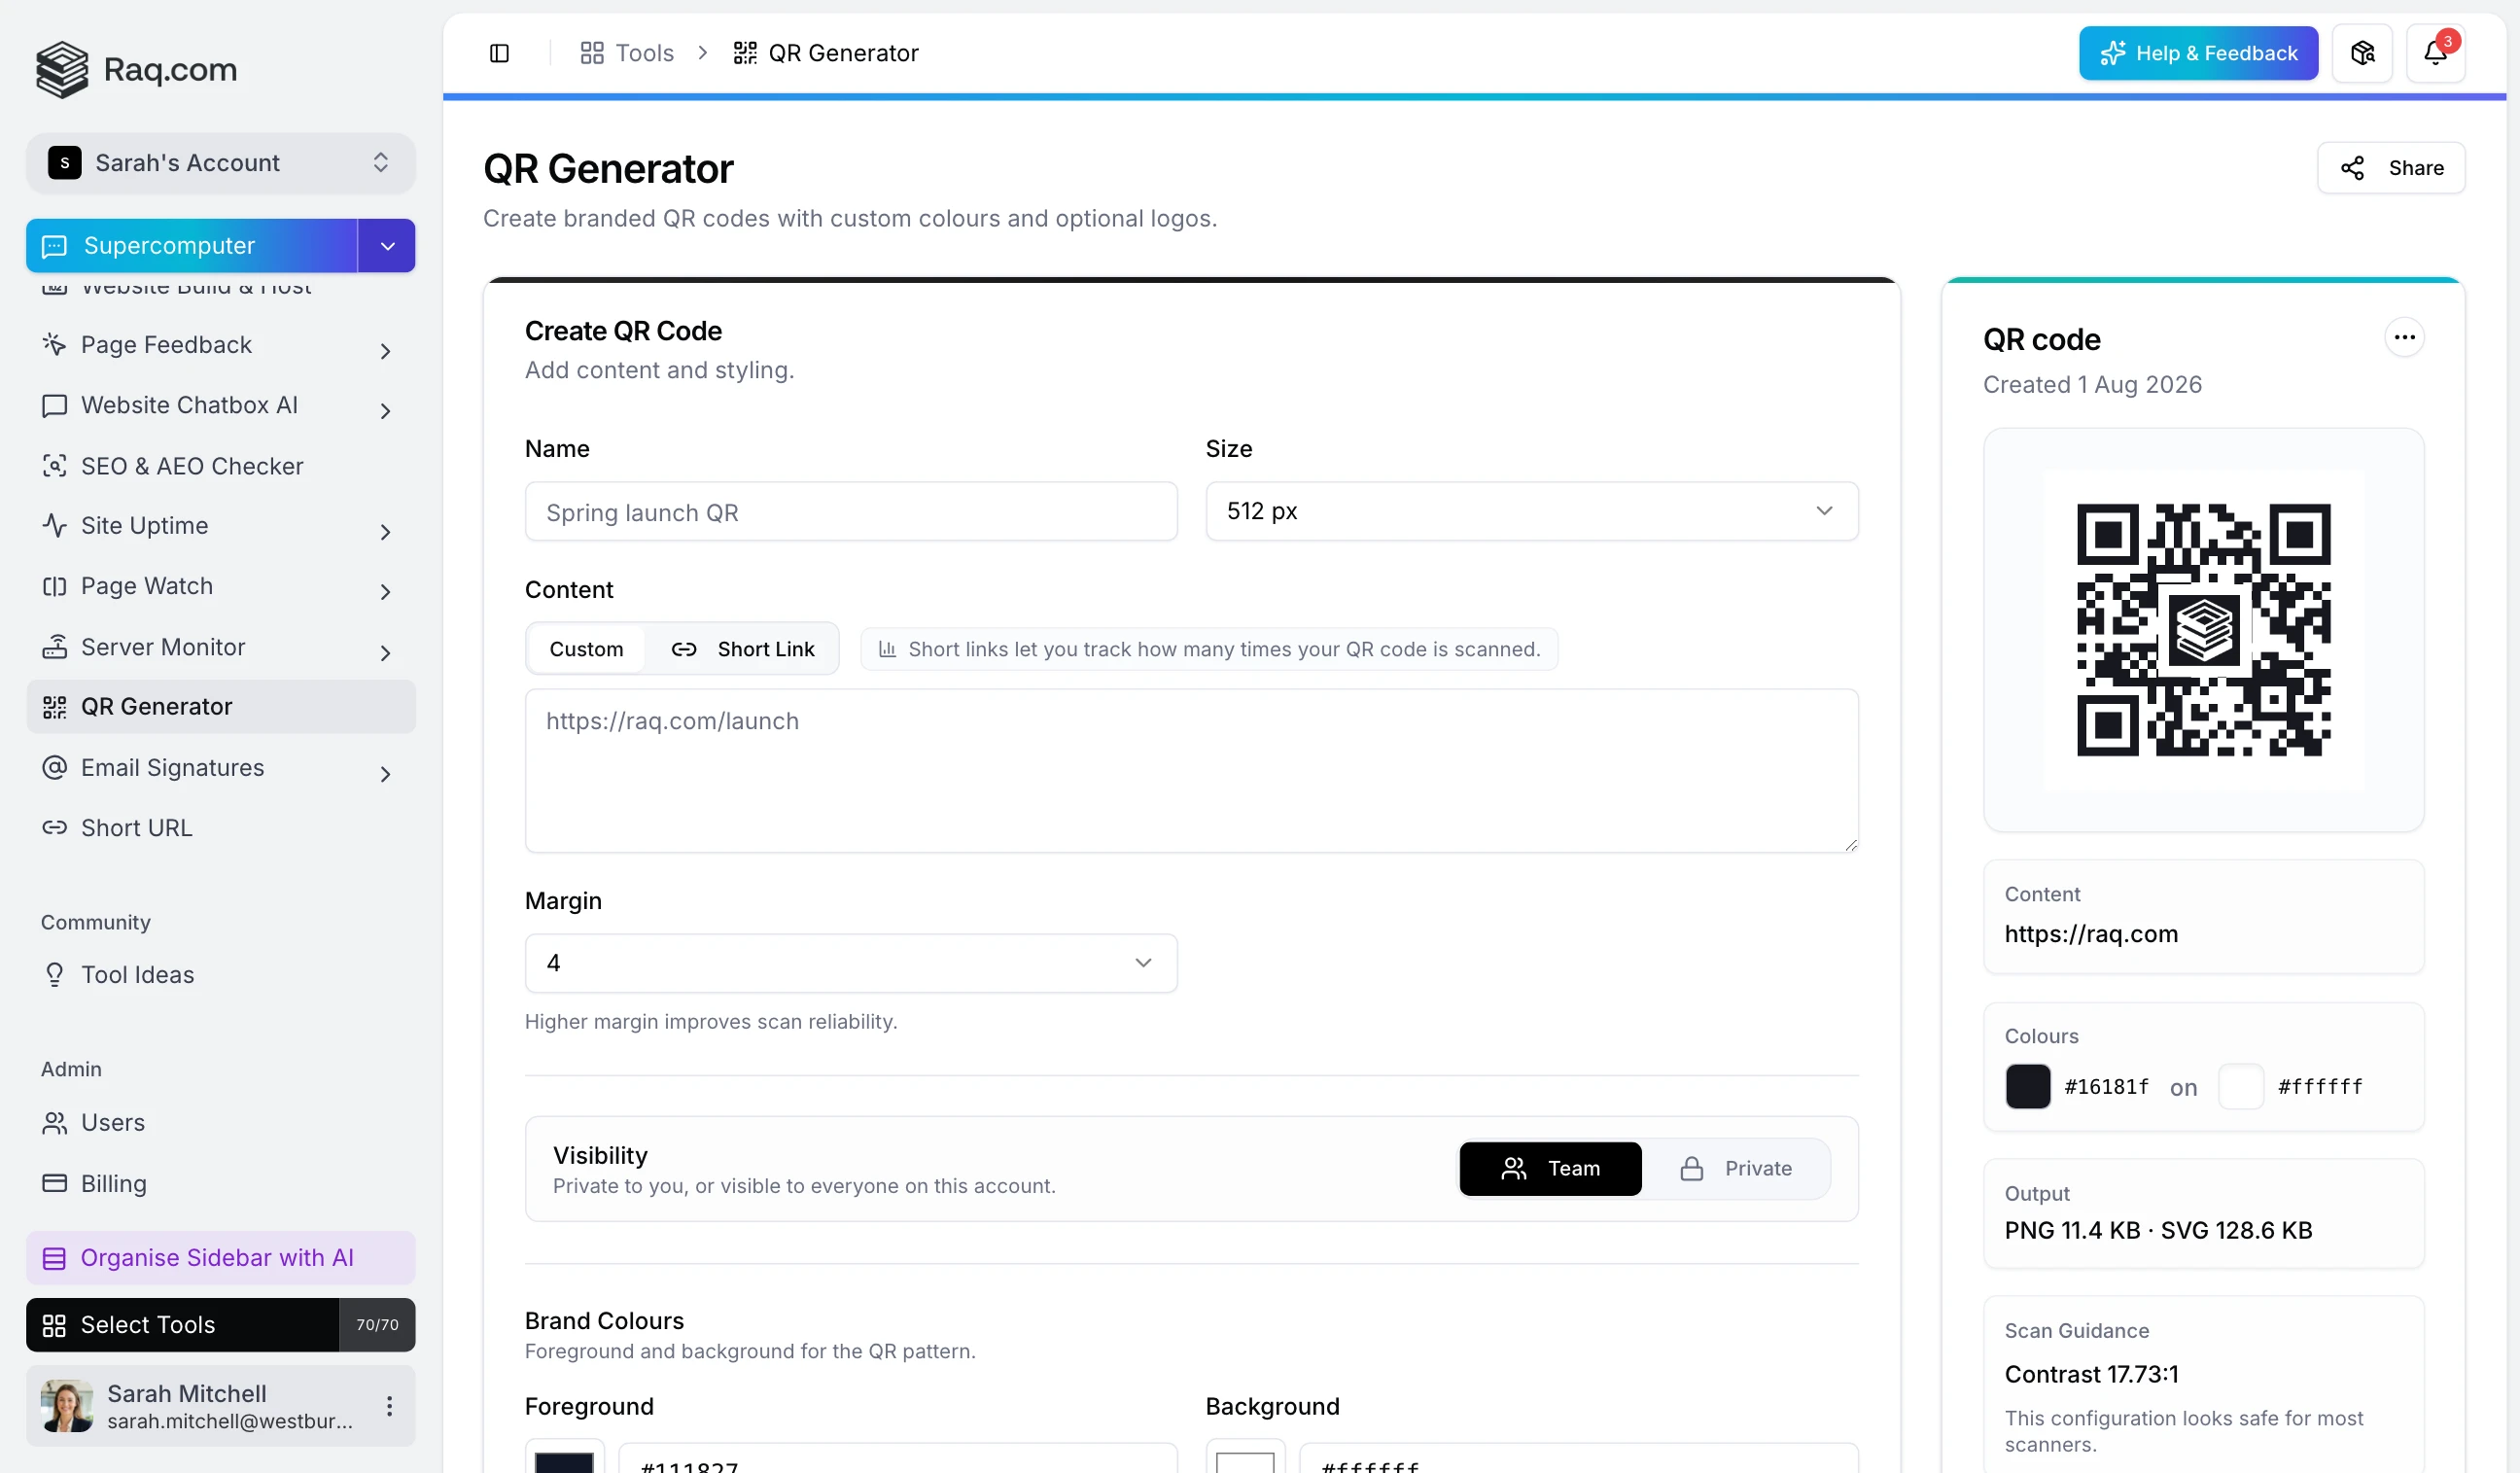Expand Site Uptime chevron
Viewport: 2520px width, 1473px height.
click(x=385, y=532)
